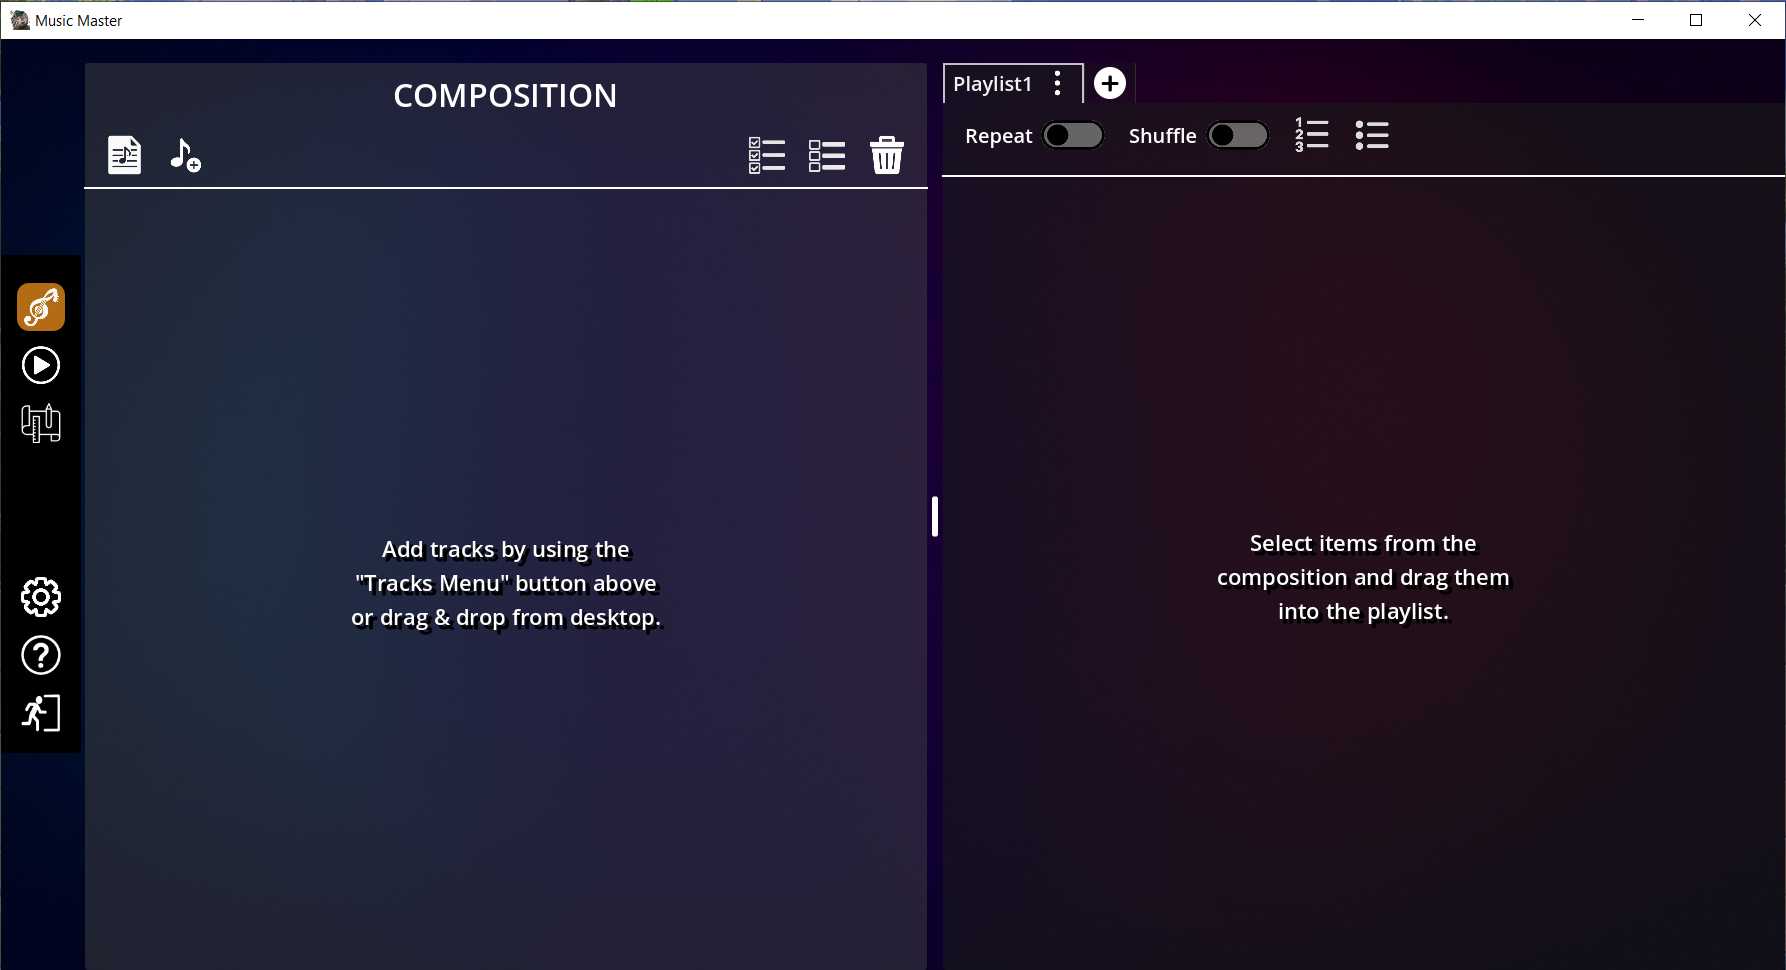Screen dimensions: 1786x970
Task: Open the mixer equalizer sidebar icon
Action: pyautogui.click(x=41, y=423)
